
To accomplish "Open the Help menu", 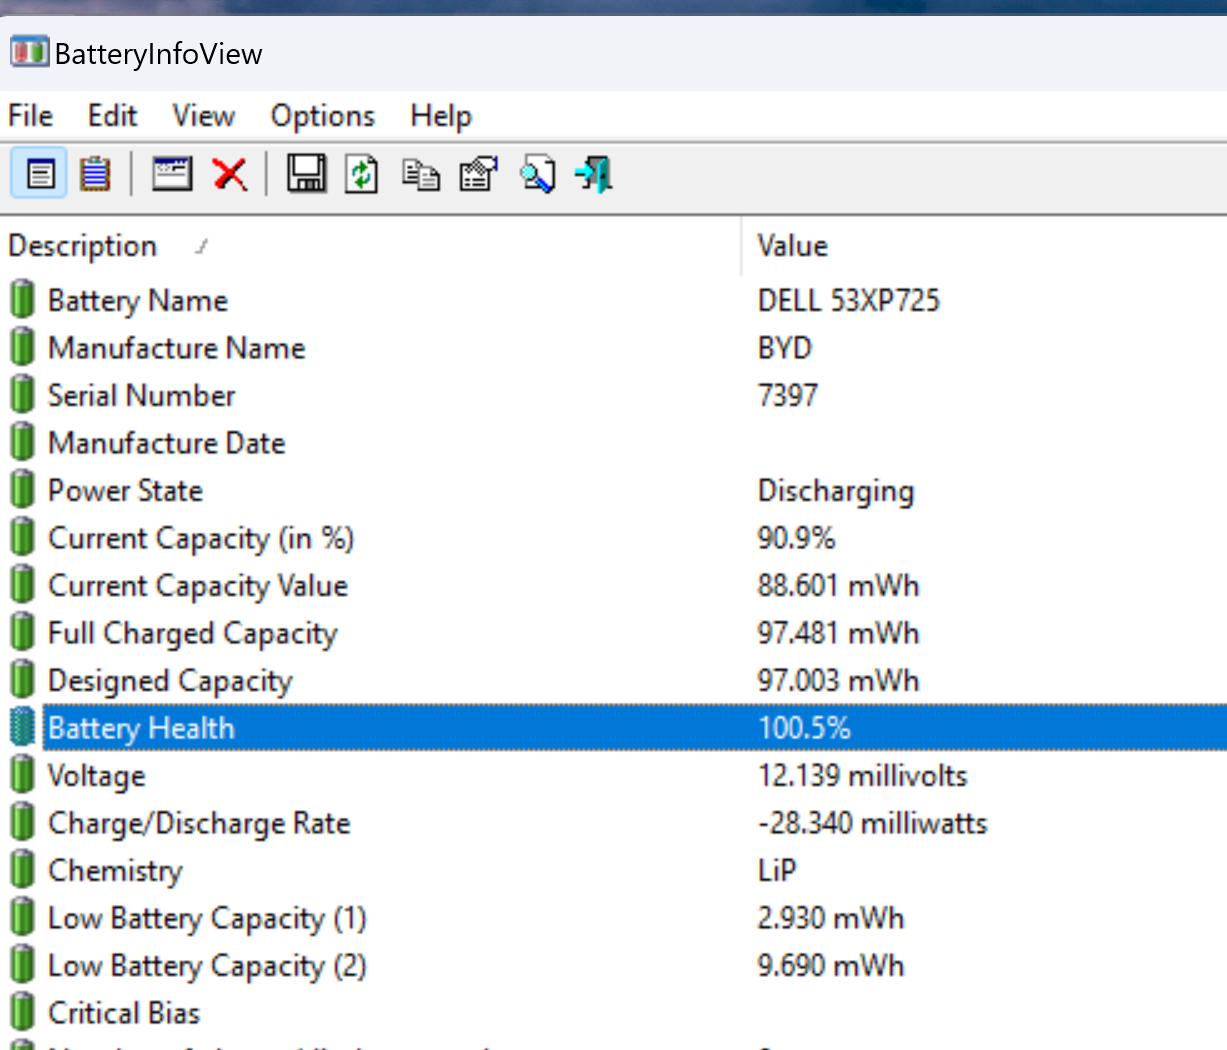I will [x=440, y=116].
